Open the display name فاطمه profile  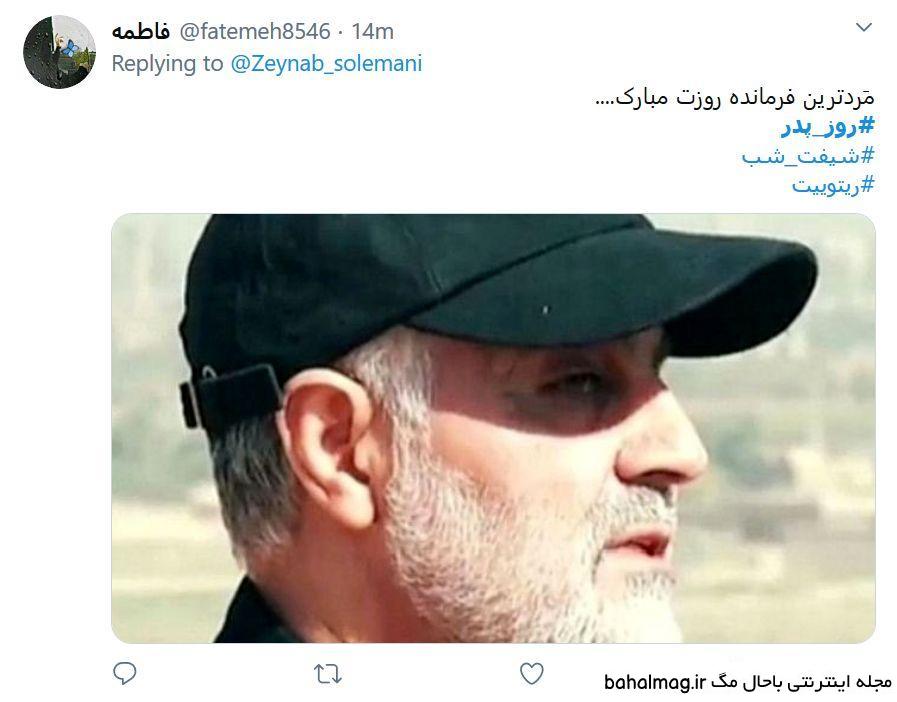pyautogui.click(x=141, y=31)
